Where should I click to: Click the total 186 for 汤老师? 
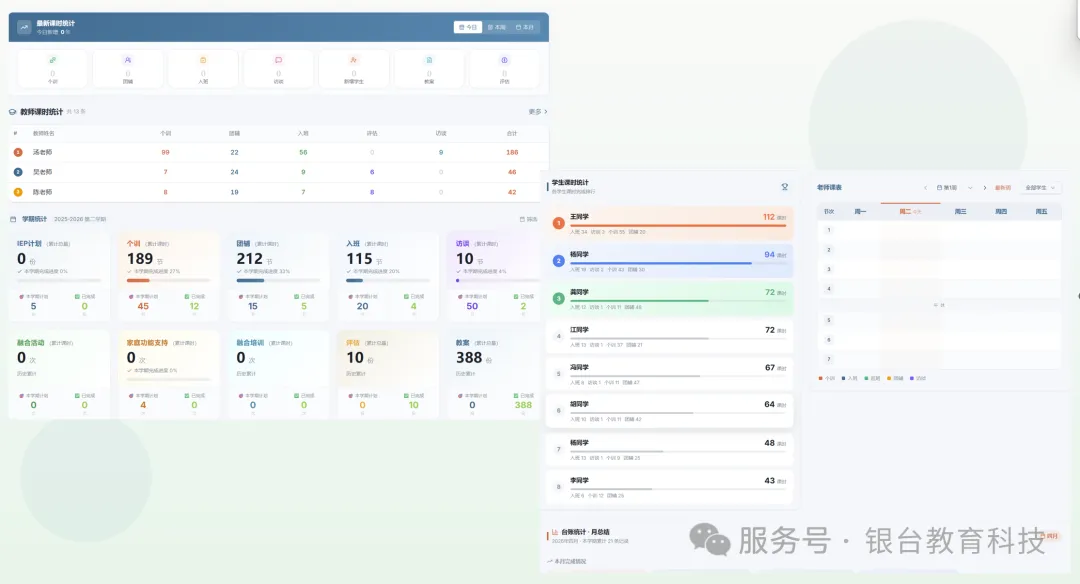[512, 152]
